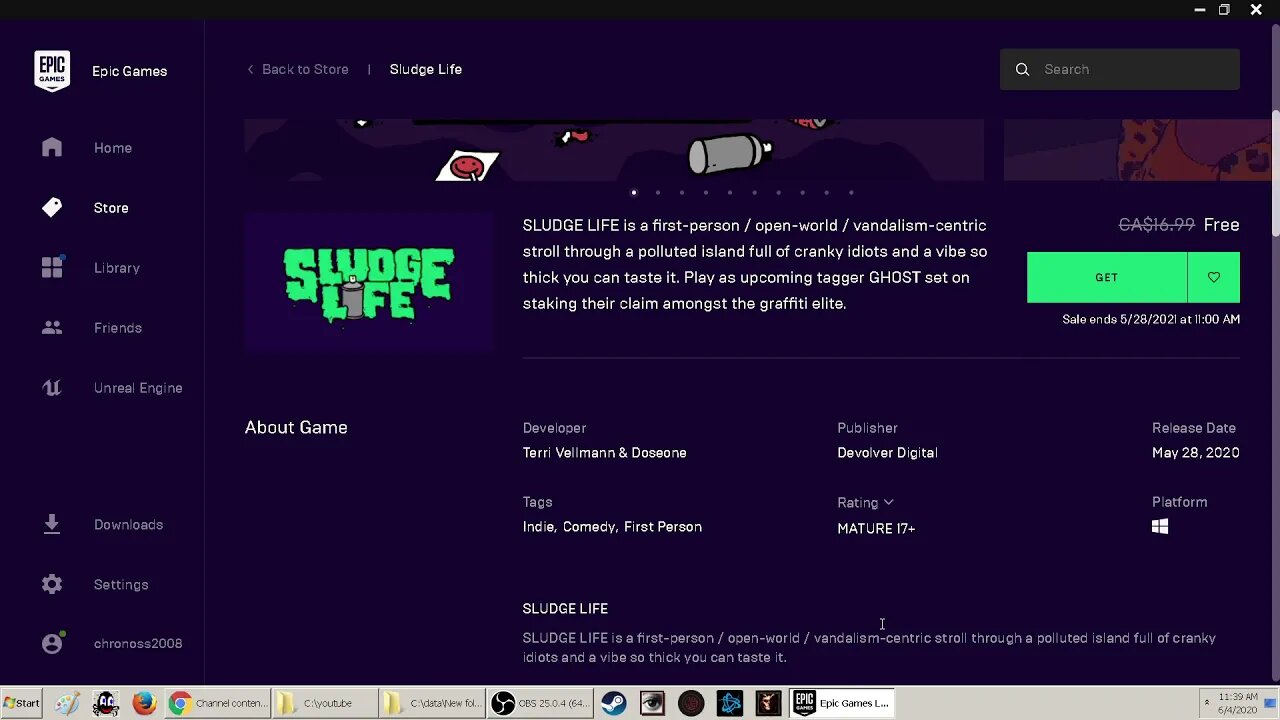This screenshot has width=1280, height=720.
Task: Click the Comedy tag
Action: [589, 527]
